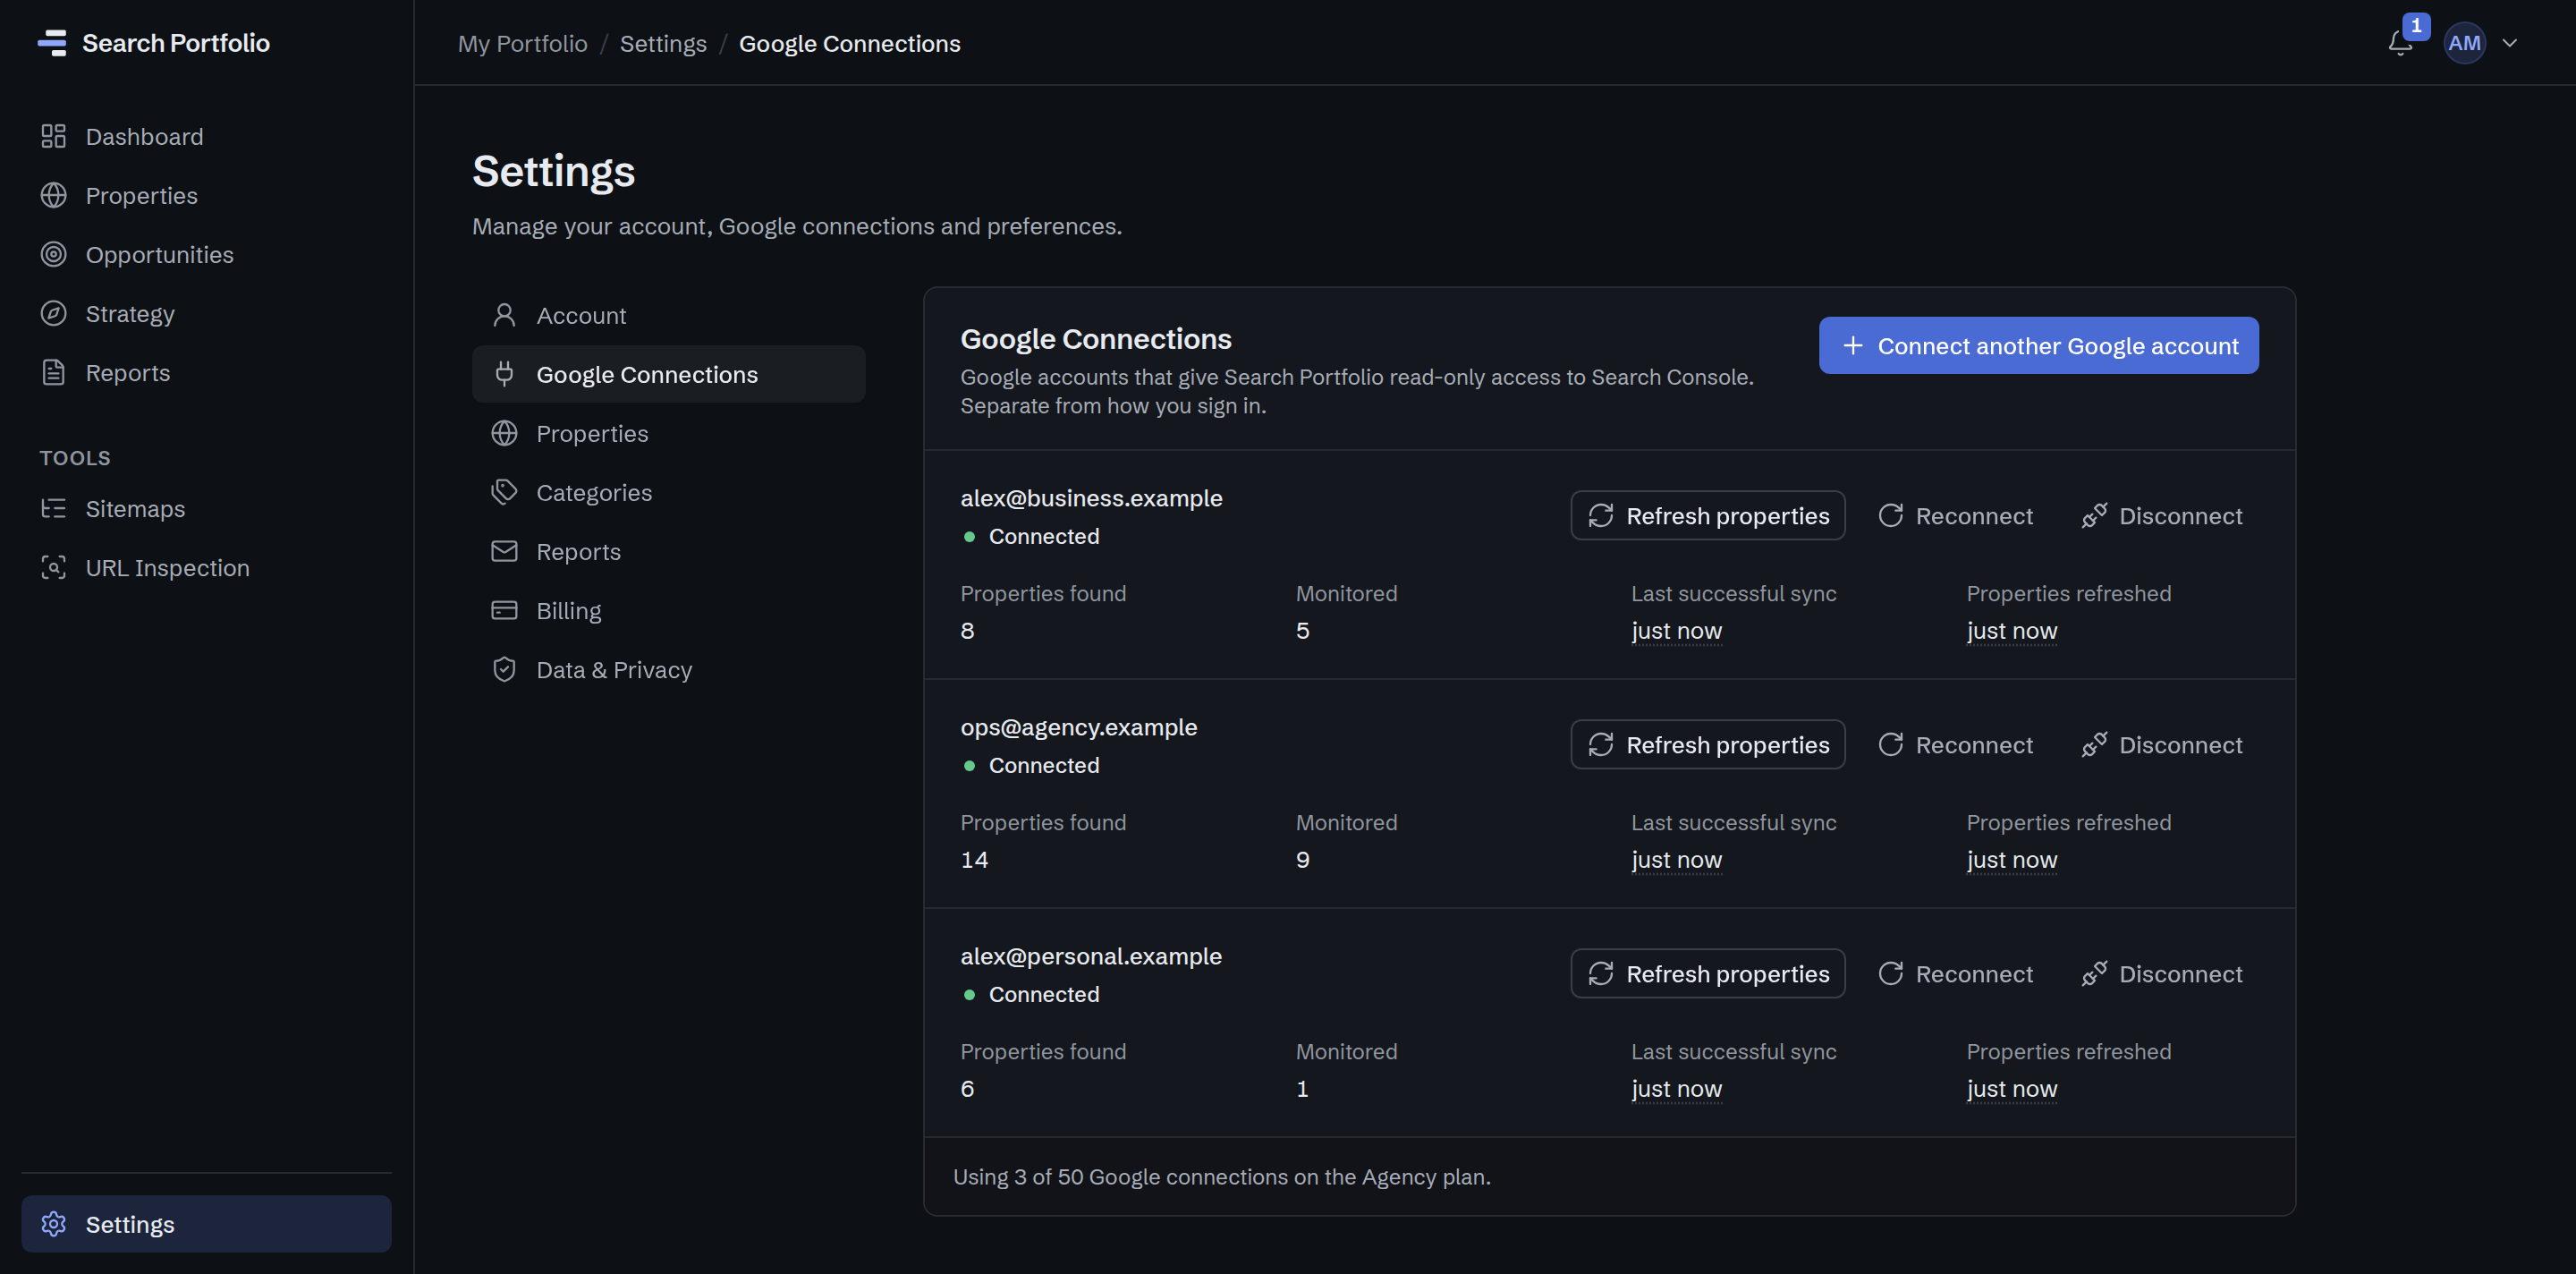Viewport: 2576px width, 1274px height.
Task: Click the Search Portfolio logo icon
Action: pos(52,43)
